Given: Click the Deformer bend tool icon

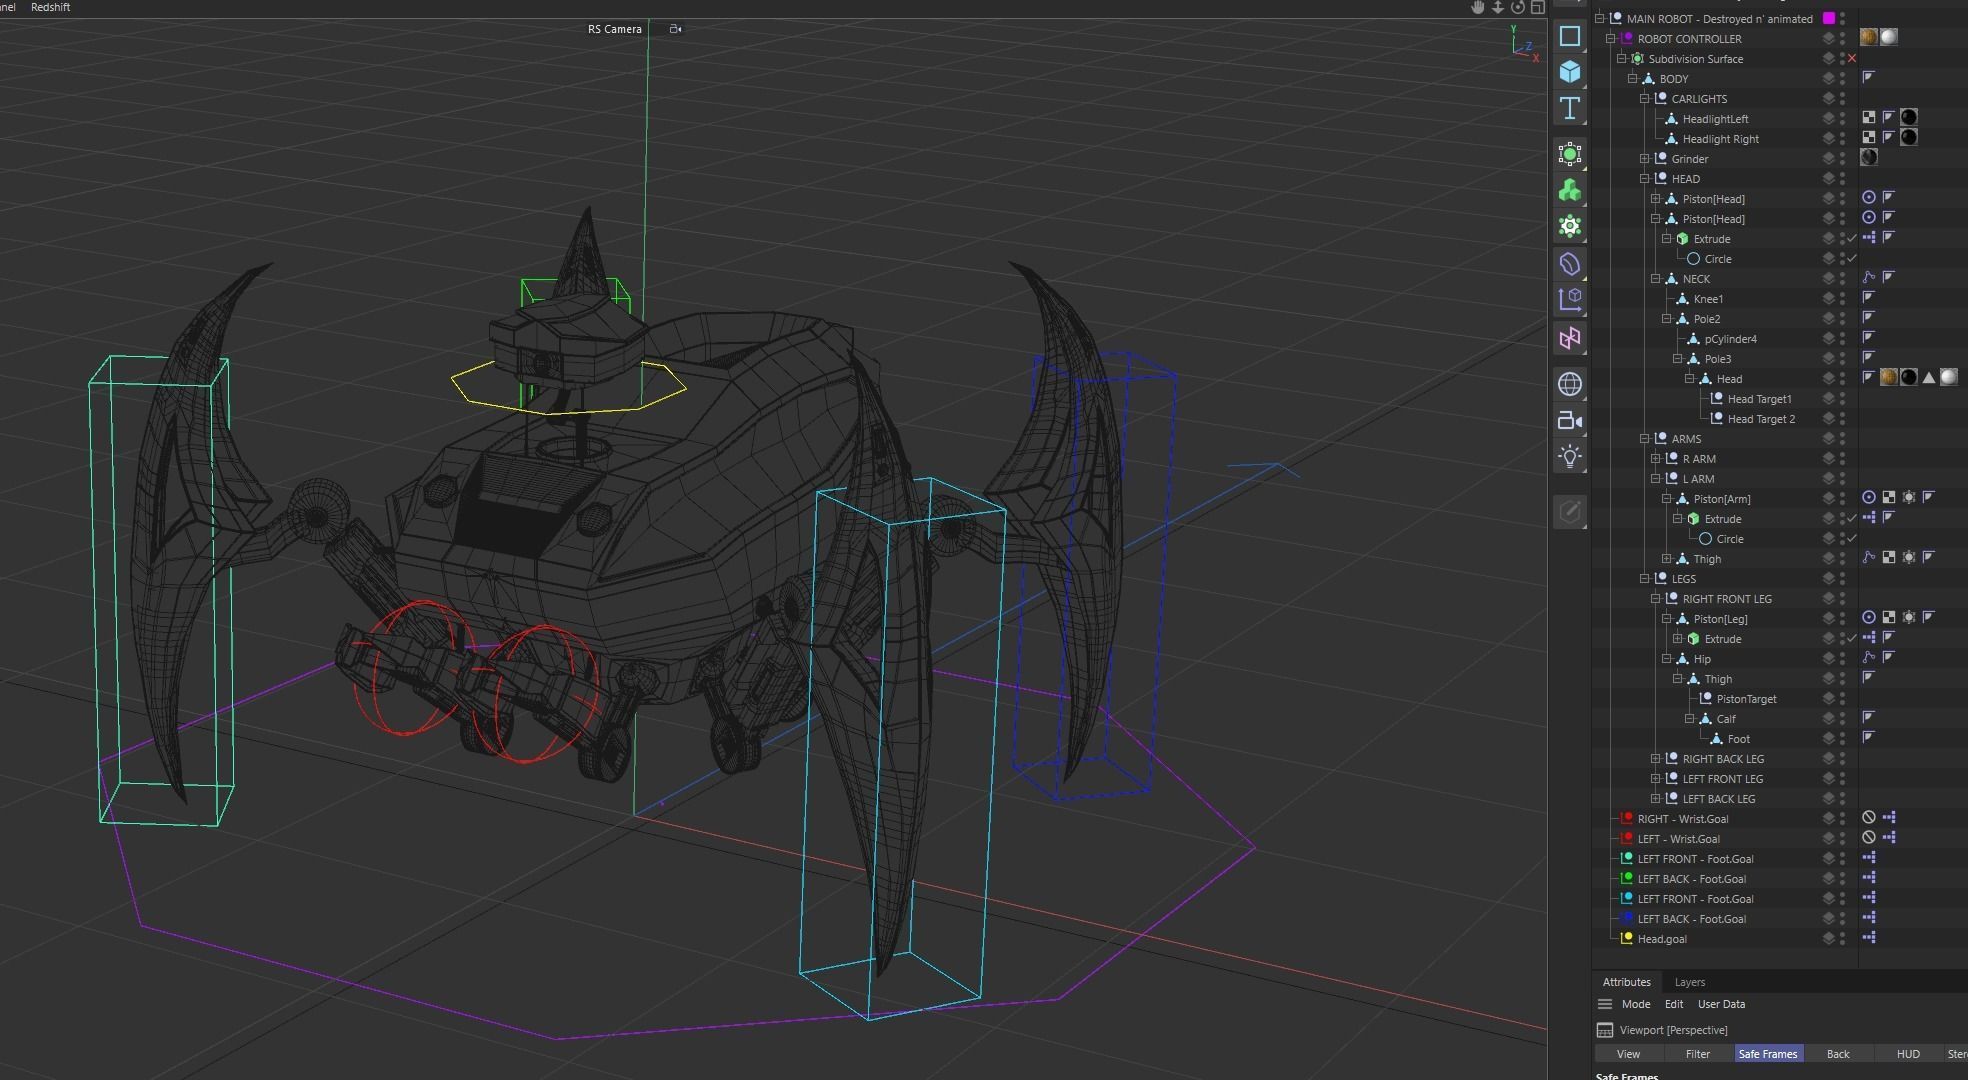Looking at the screenshot, I should [1569, 264].
